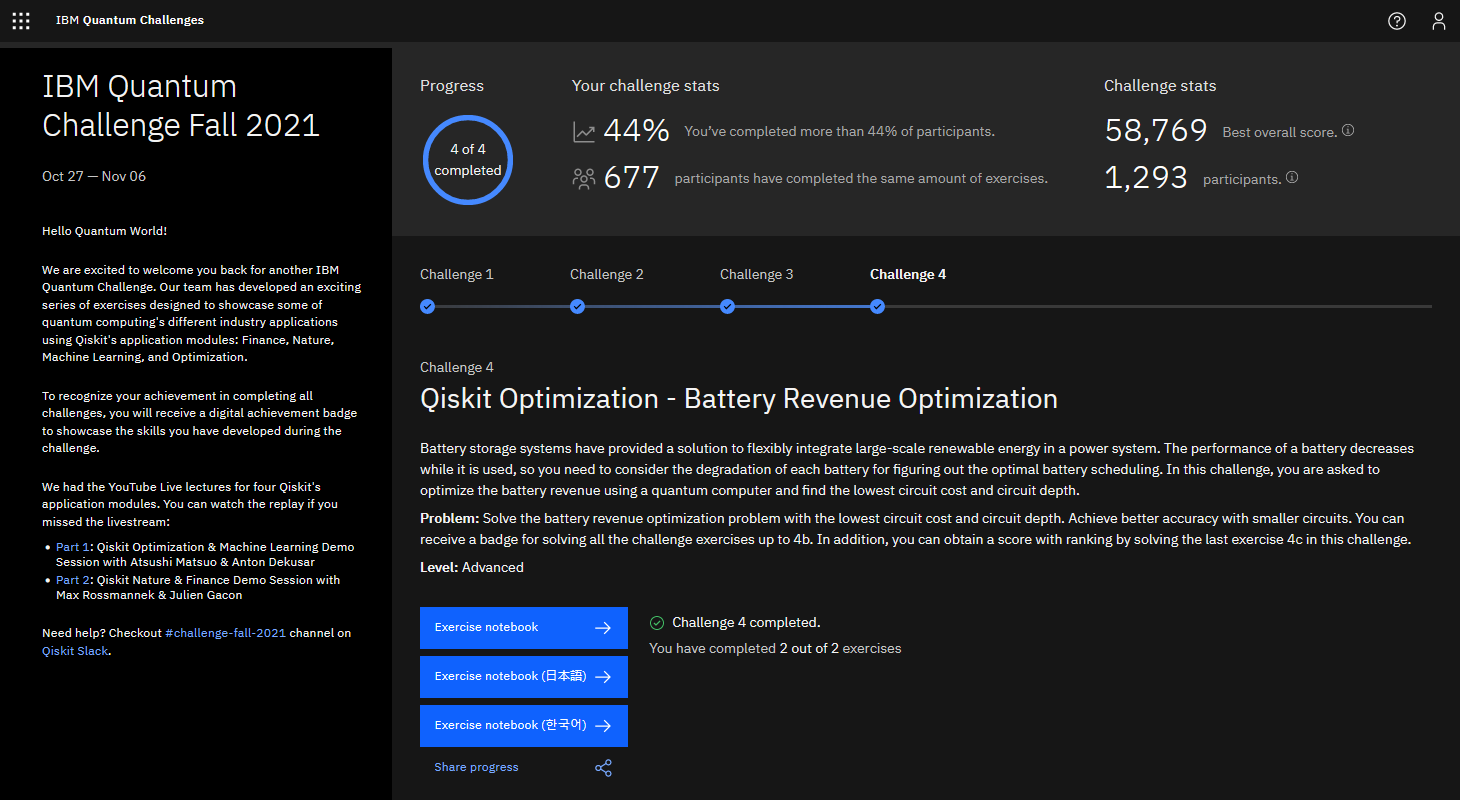Open the Part 1 lecture replay link
The image size is (1460, 800).
[x=72, y=547]
